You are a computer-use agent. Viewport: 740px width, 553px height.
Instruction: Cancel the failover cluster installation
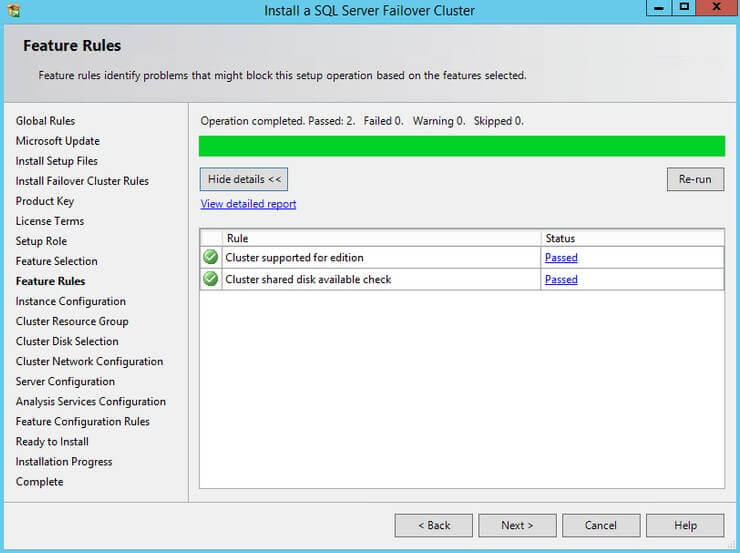click(x=601, y=525)
